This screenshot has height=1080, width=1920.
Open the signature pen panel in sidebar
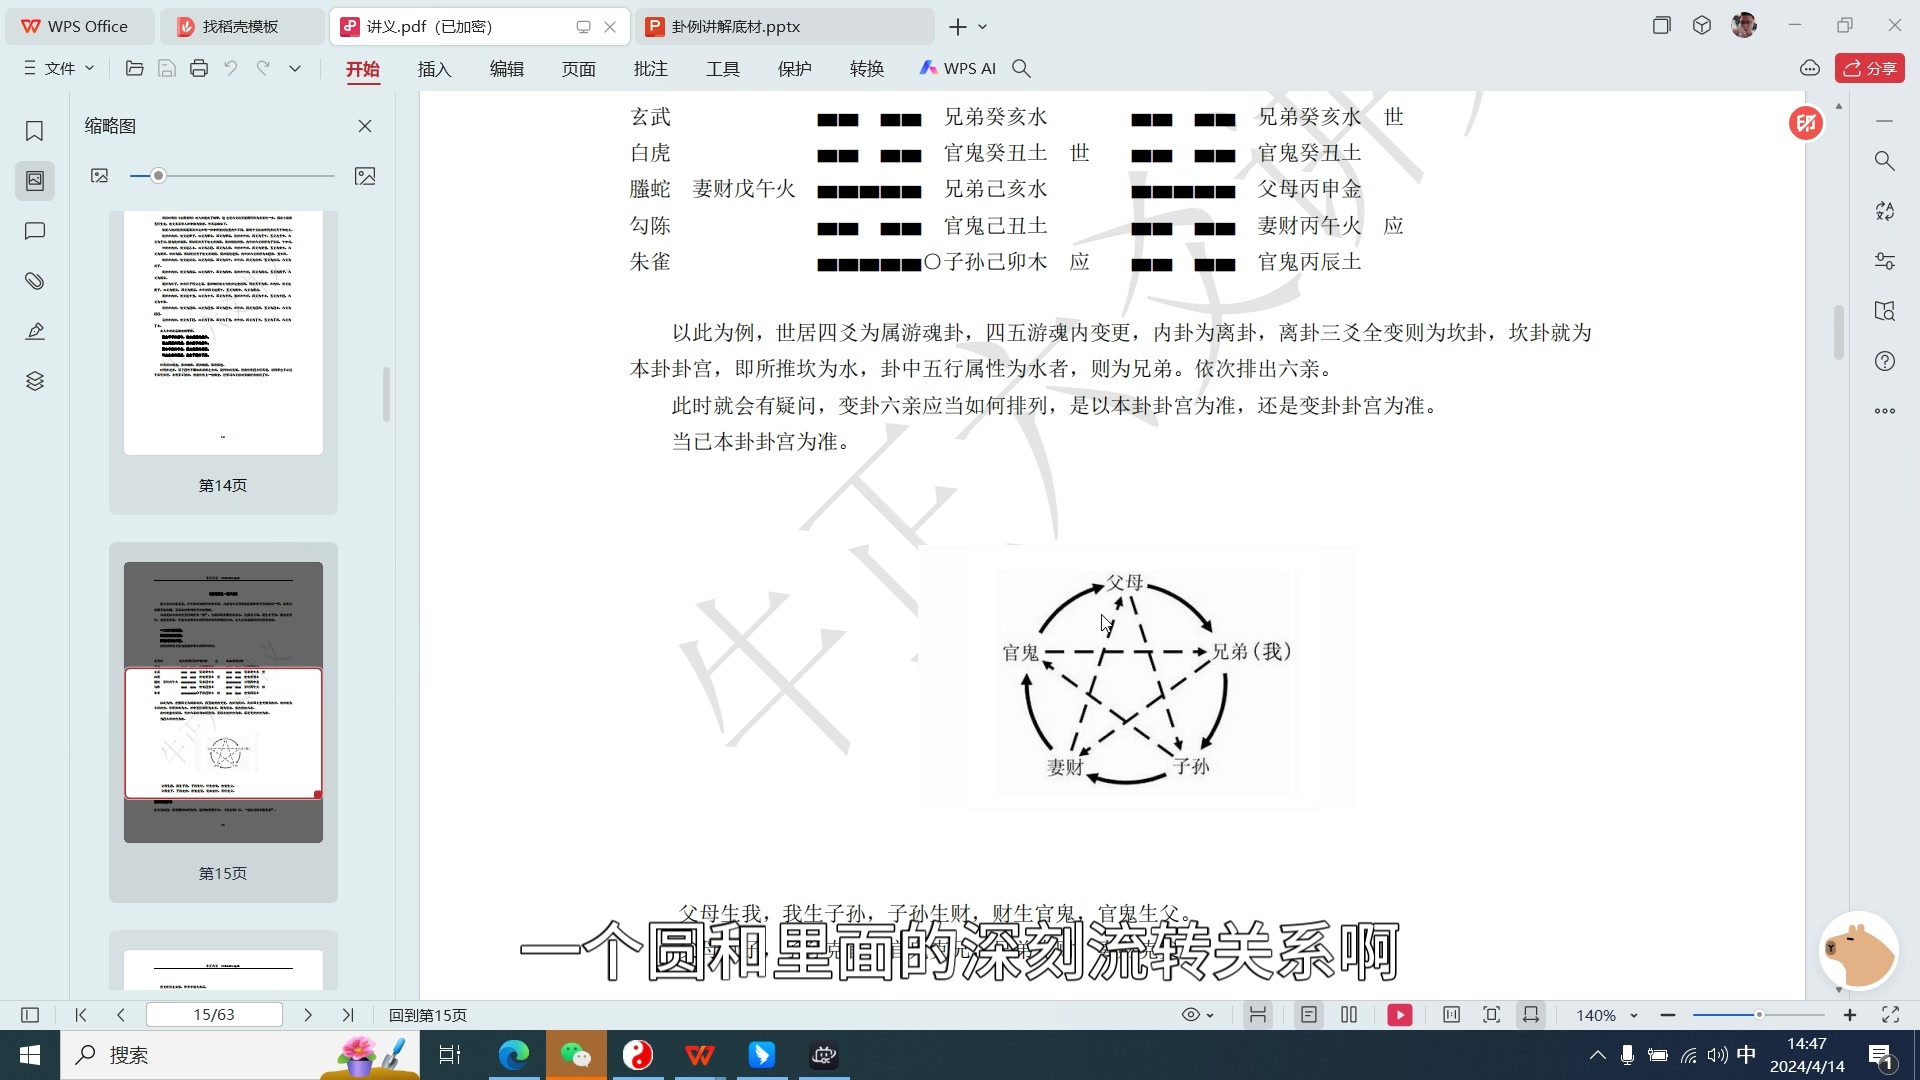tap(34, 331)
